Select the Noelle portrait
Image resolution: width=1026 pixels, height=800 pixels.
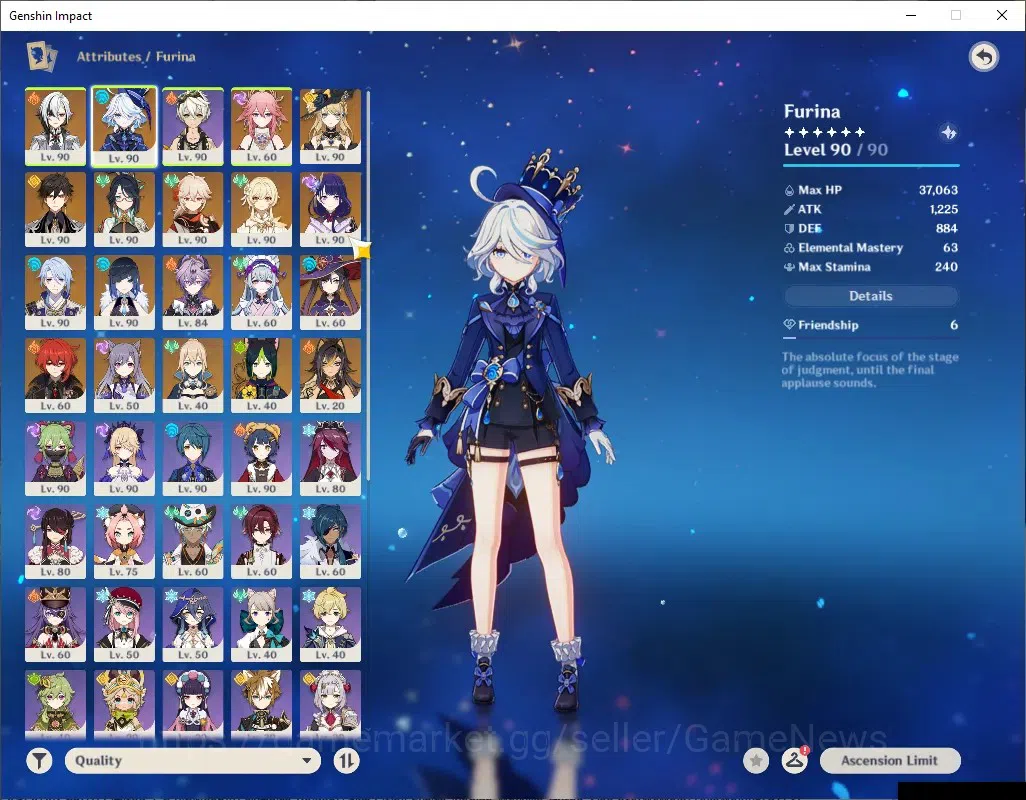pos(330,703)
